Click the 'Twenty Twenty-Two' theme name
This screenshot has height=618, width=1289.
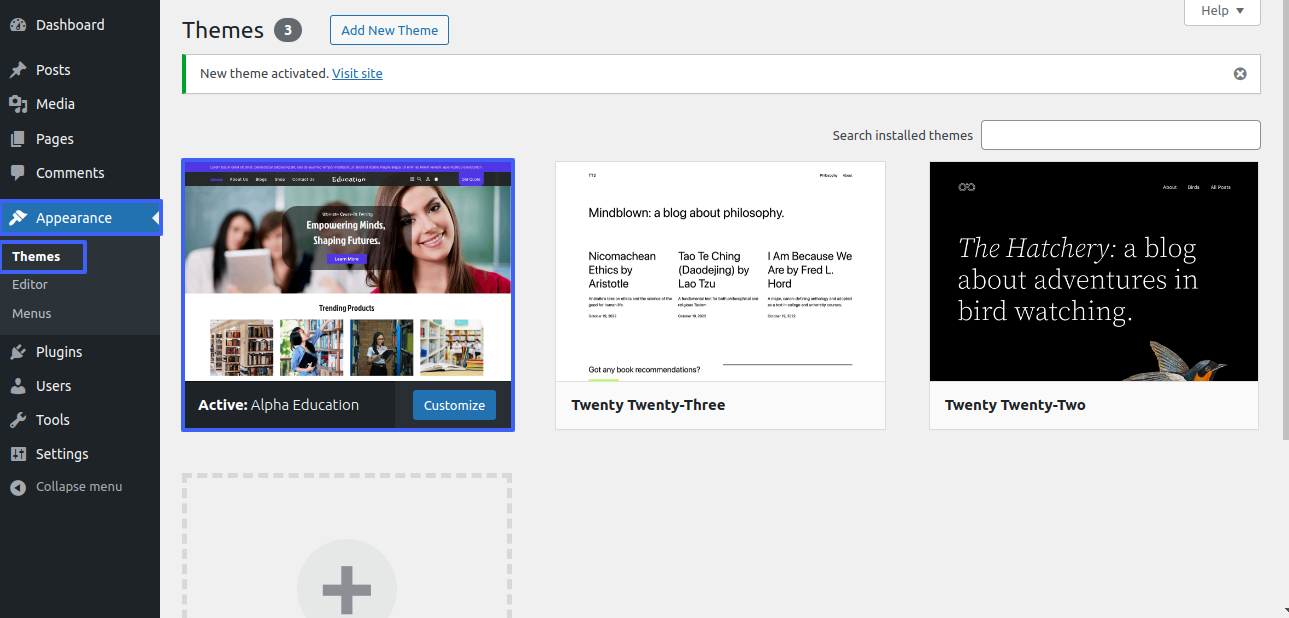(1015, 405)
